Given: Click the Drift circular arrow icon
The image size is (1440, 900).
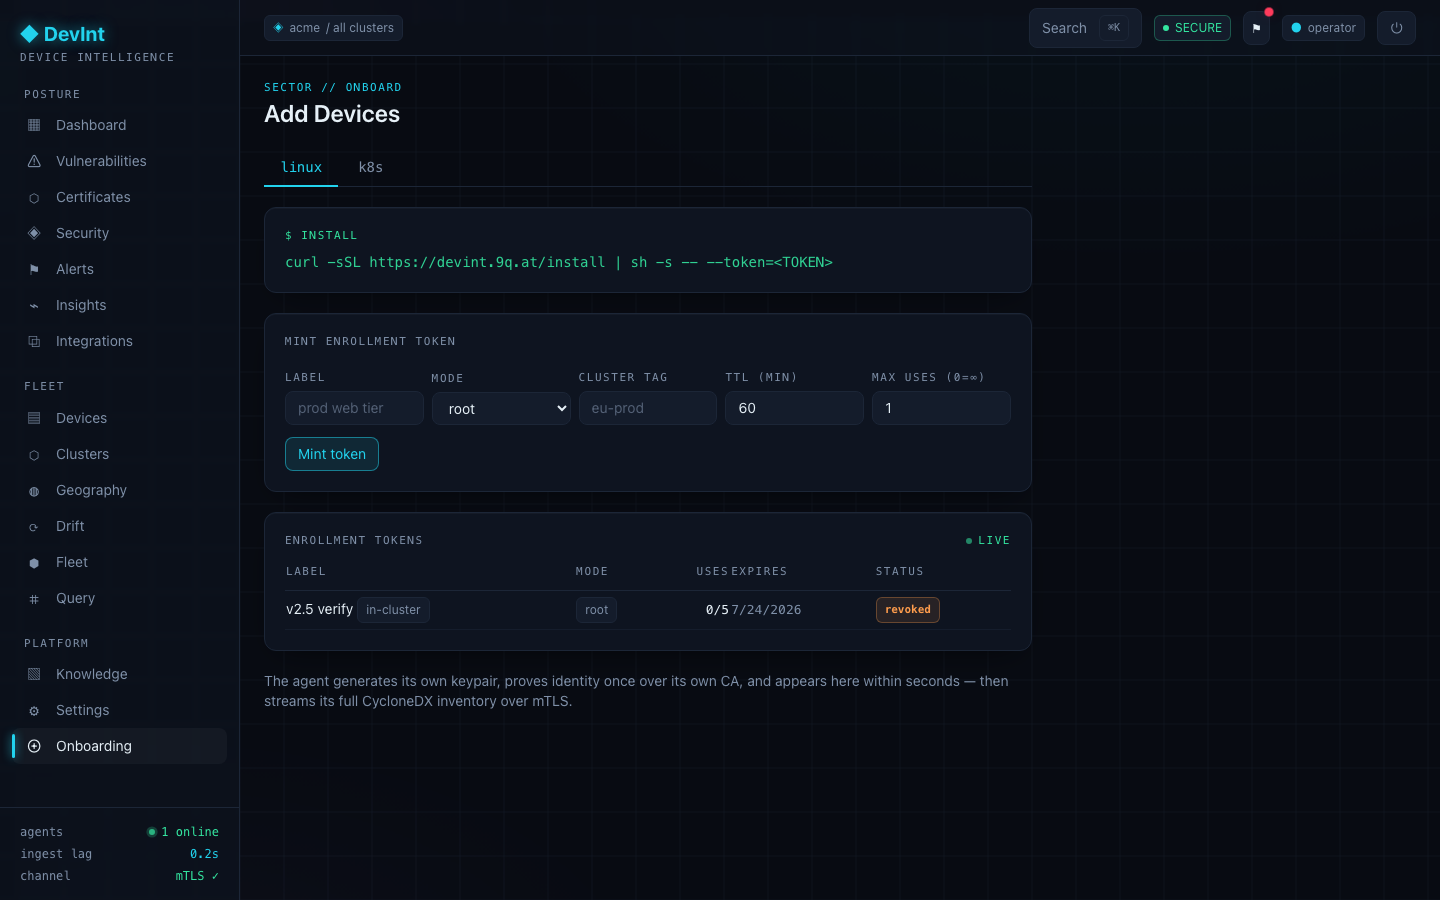Looking at the screenshot, I should (x=34, y=527).
